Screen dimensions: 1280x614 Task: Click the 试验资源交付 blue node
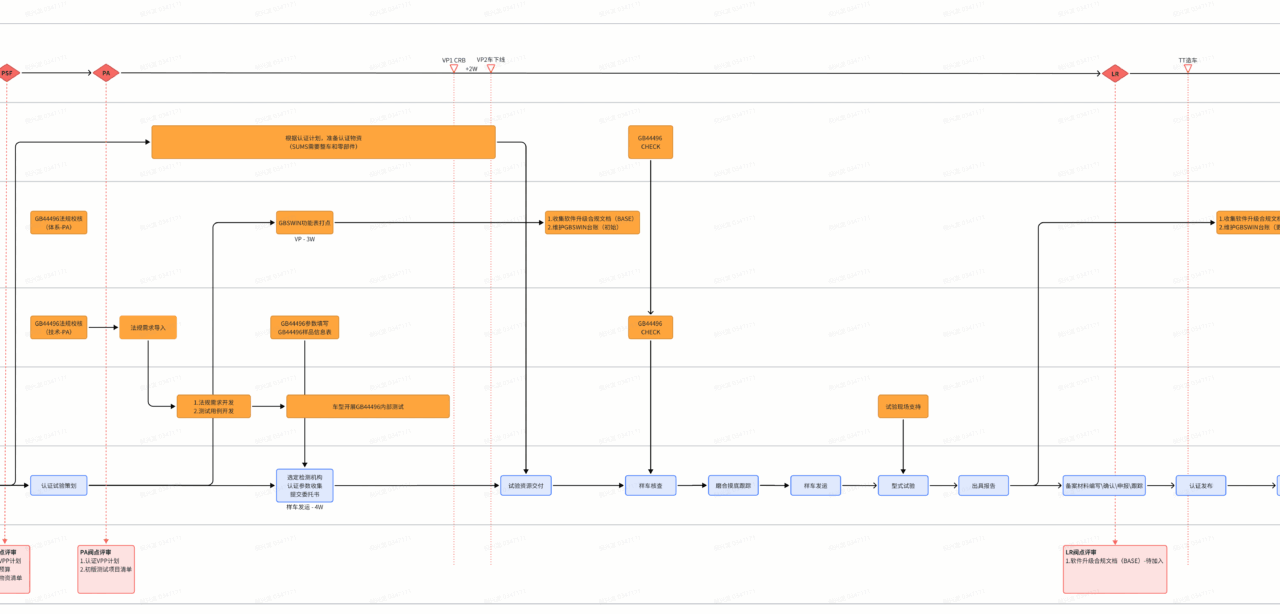(x=527, y=485)
